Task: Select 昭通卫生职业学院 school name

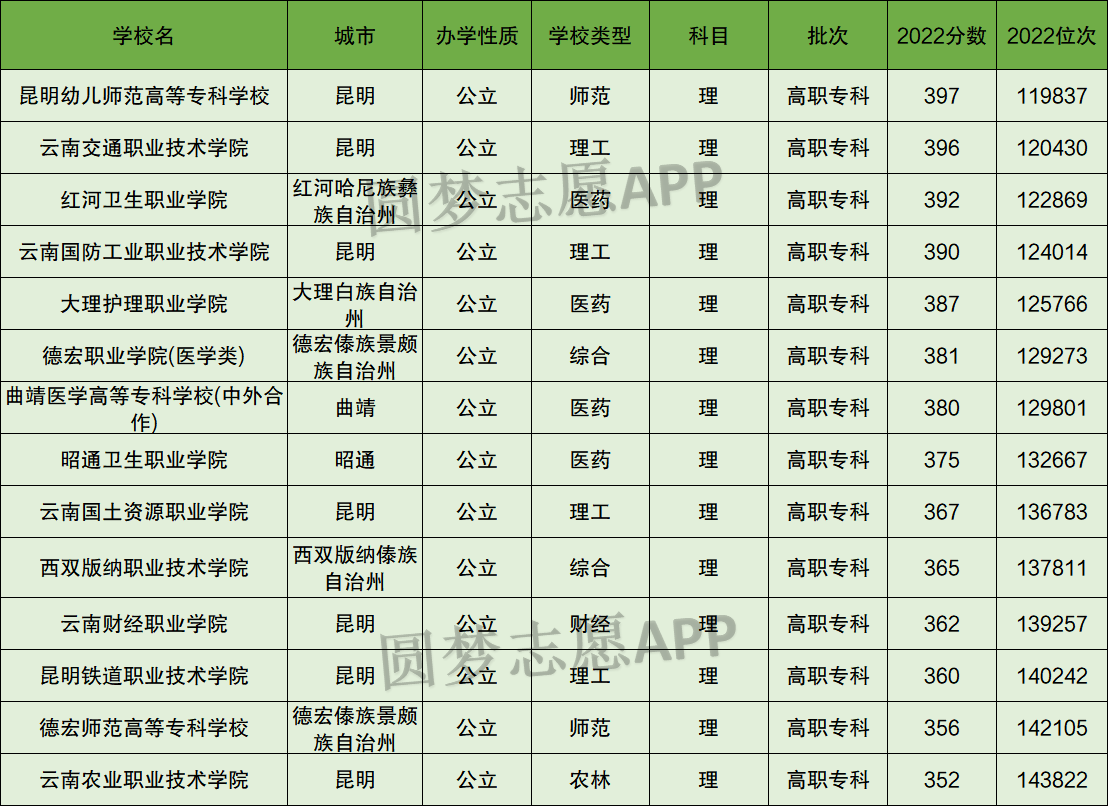Action: (x=144, y=460)
